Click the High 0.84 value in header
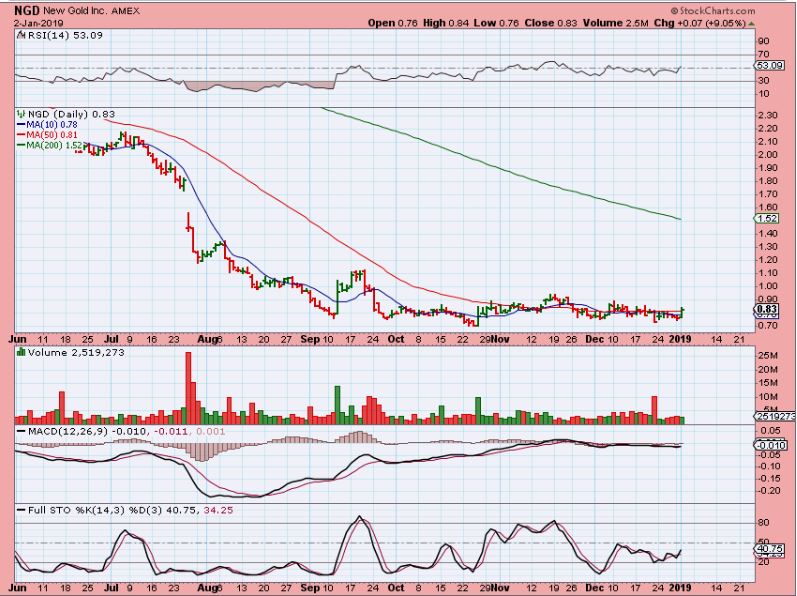This screenshot has width=797, height=596. click(446, 23)
